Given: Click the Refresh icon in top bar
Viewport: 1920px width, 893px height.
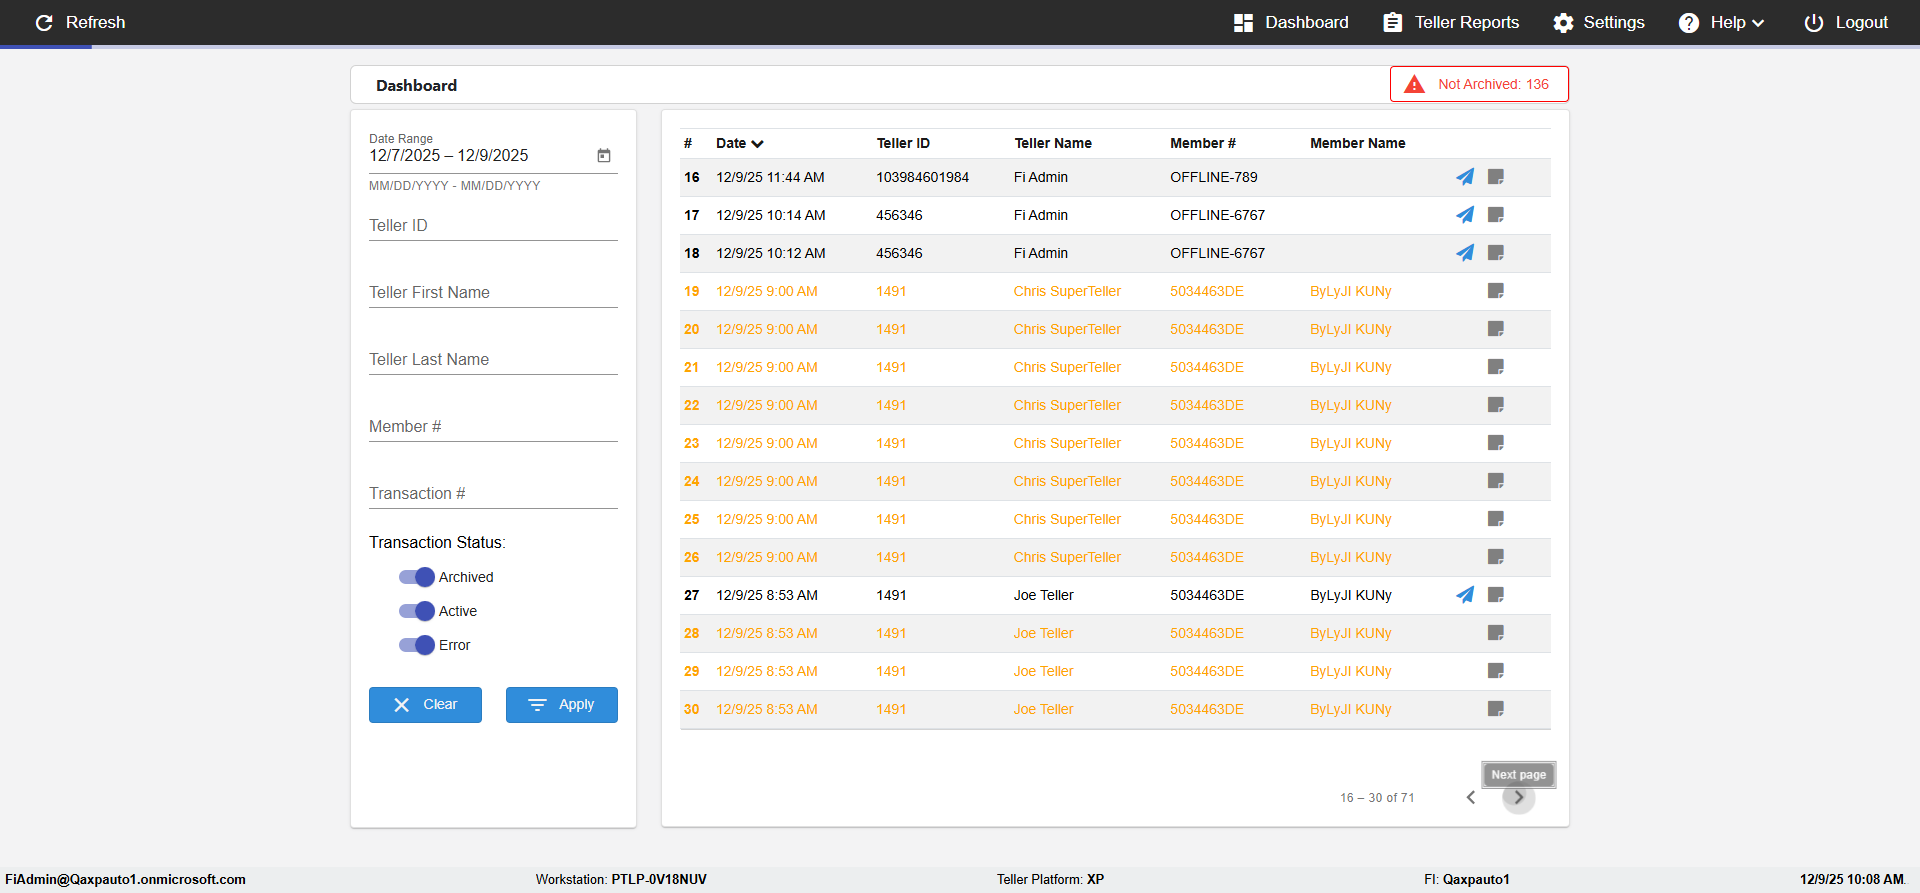Looking at the screenshot, I should (x=44, y=22).
